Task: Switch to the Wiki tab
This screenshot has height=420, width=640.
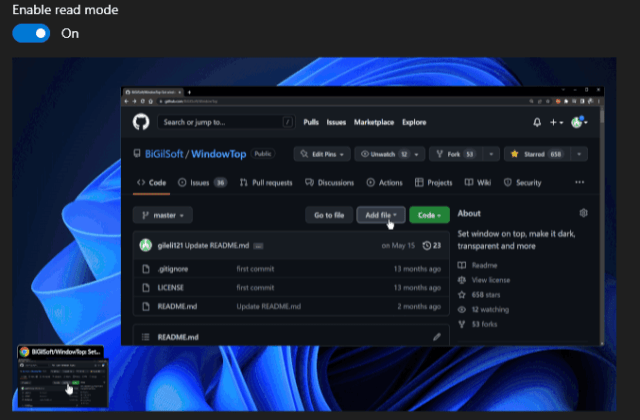Action: pos(478,182)
